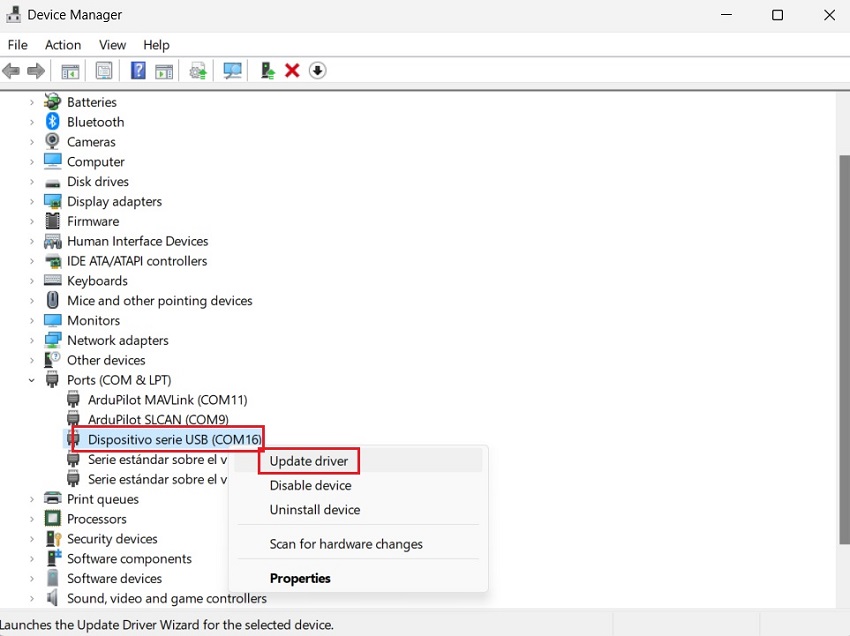Toggle the console tree visibility icon

click(x=69, y=70)
